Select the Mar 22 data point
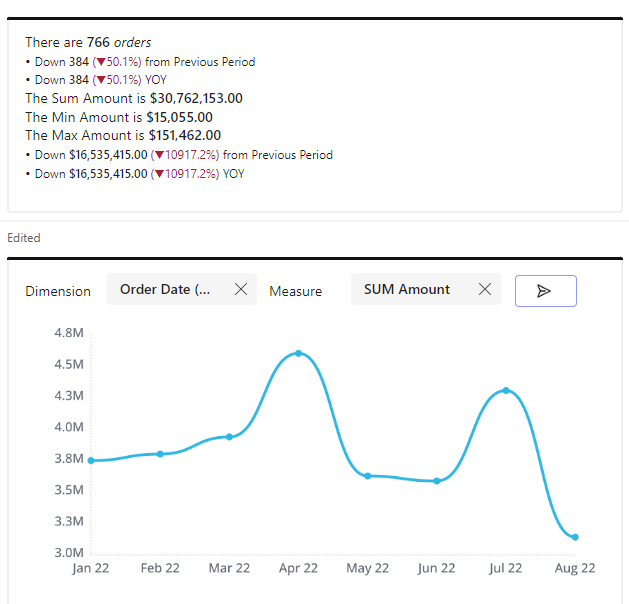 click(229, 437)
